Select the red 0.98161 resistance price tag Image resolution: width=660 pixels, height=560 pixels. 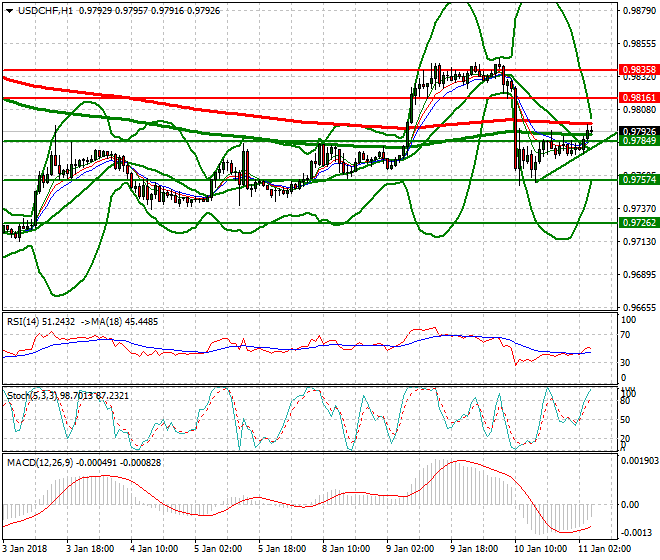[639, 98]
